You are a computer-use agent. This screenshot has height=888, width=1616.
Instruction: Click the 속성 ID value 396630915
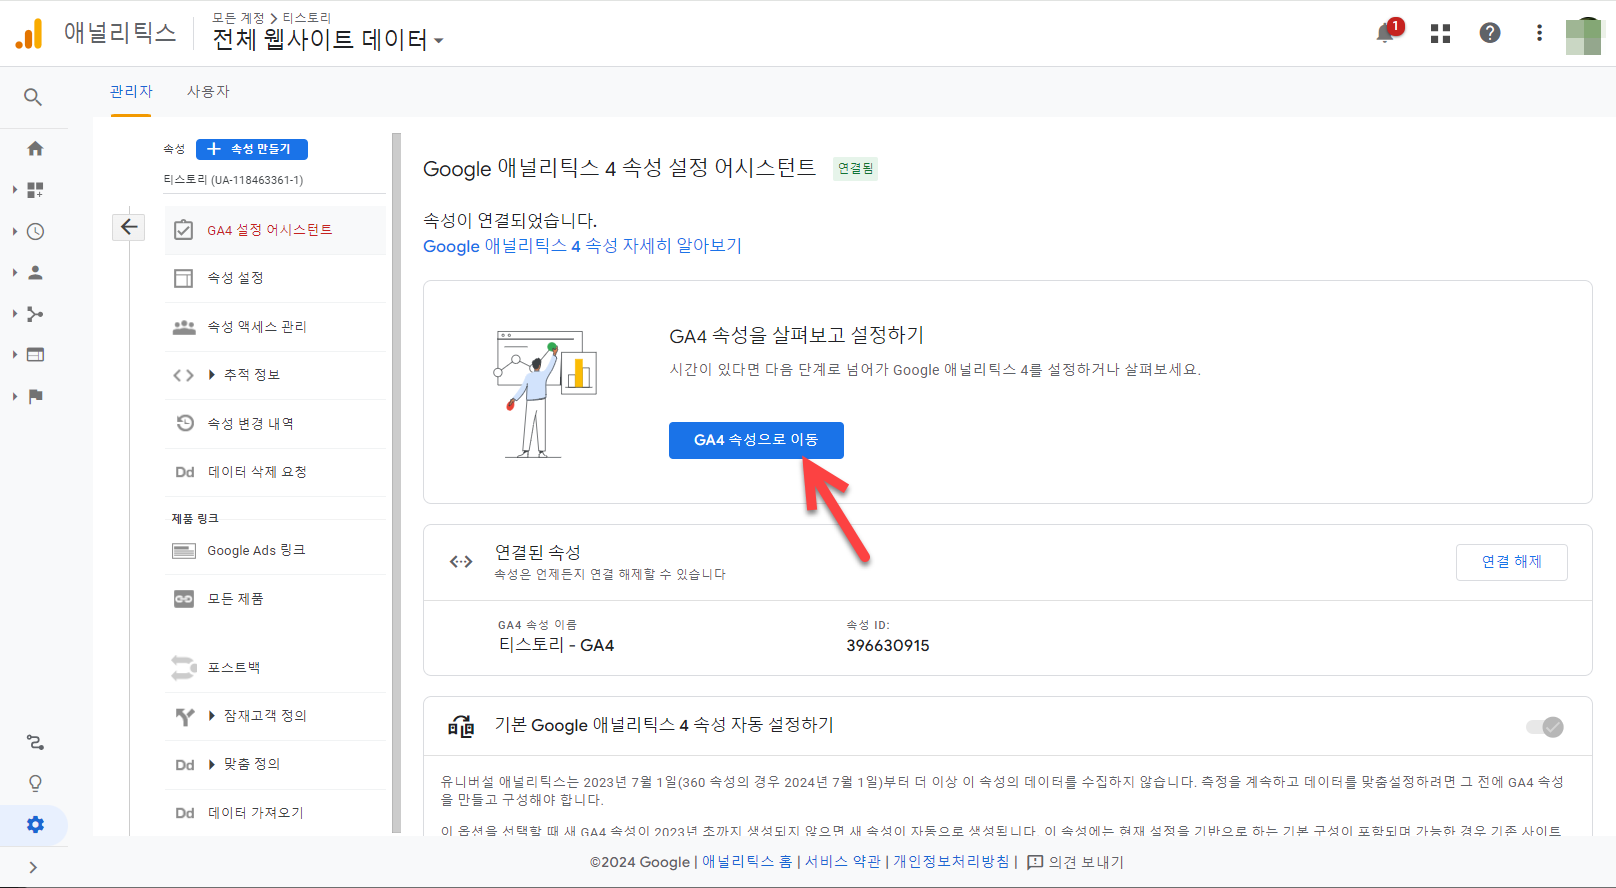(x=888, y=646)
